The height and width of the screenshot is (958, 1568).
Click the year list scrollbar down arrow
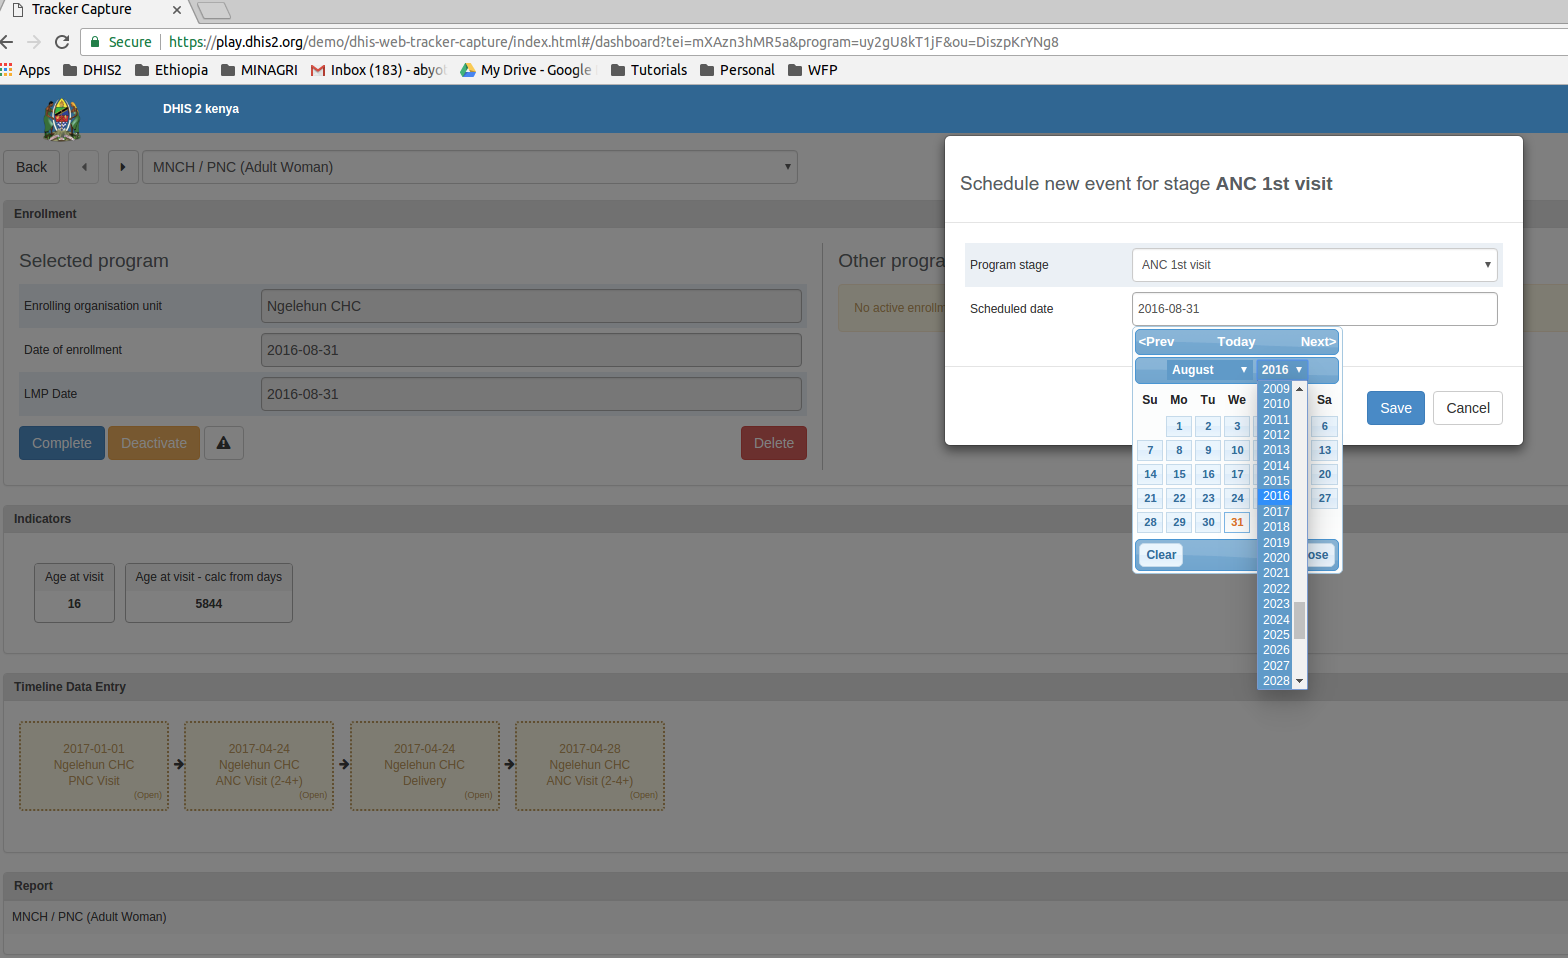tap(1300, 681)
